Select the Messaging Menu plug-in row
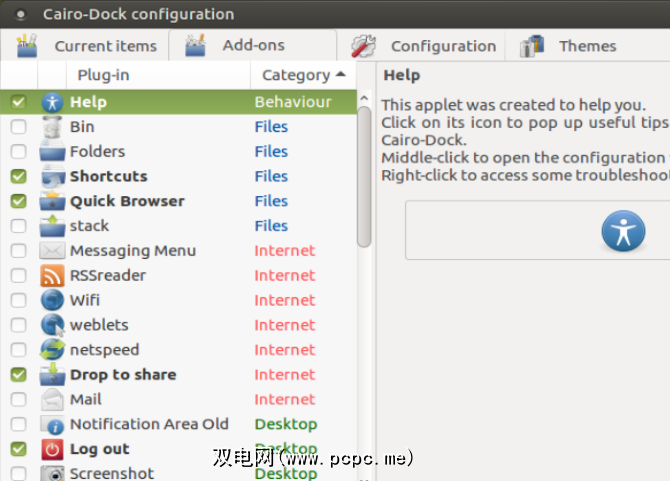 [x=133, y=251]
